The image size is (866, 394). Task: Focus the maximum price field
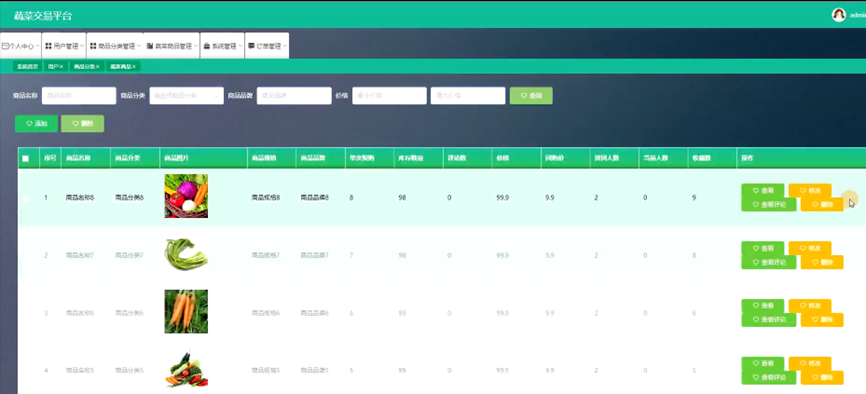coord(468,96)
